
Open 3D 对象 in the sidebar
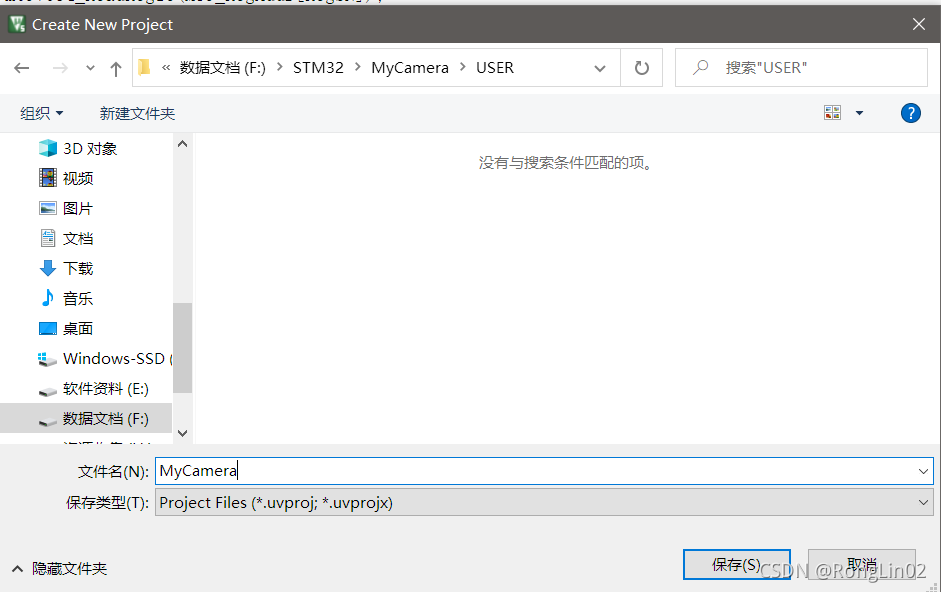tap(90, 148)
